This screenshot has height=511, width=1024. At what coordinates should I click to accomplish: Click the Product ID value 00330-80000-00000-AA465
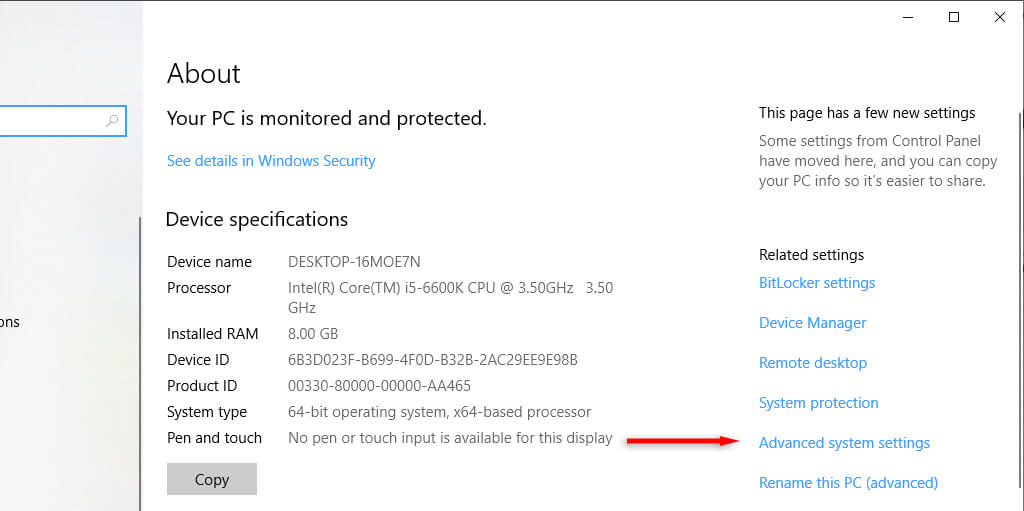point(379,386)
